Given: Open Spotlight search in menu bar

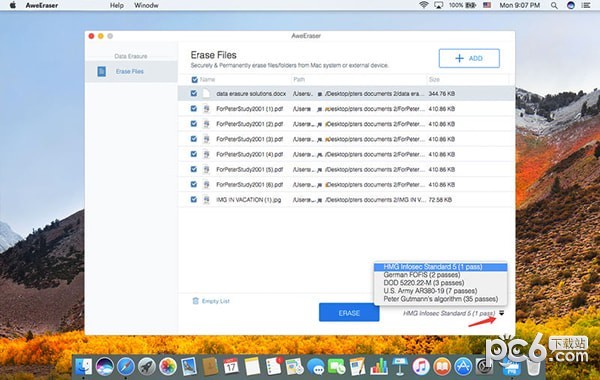Looking at the screenshot, I should [x=554, y=5].
